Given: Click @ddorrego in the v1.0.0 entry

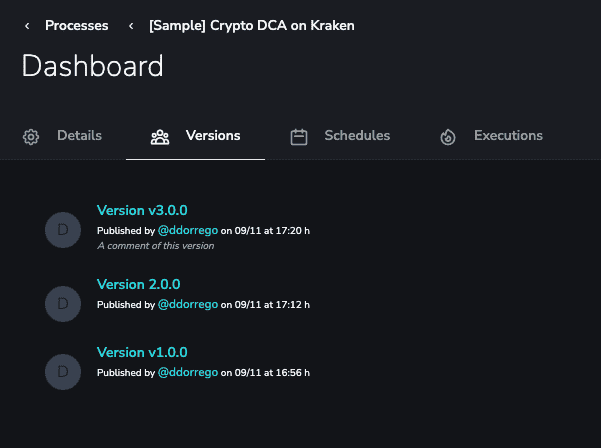Looking at the screenshot, I should tap(188, 372).
